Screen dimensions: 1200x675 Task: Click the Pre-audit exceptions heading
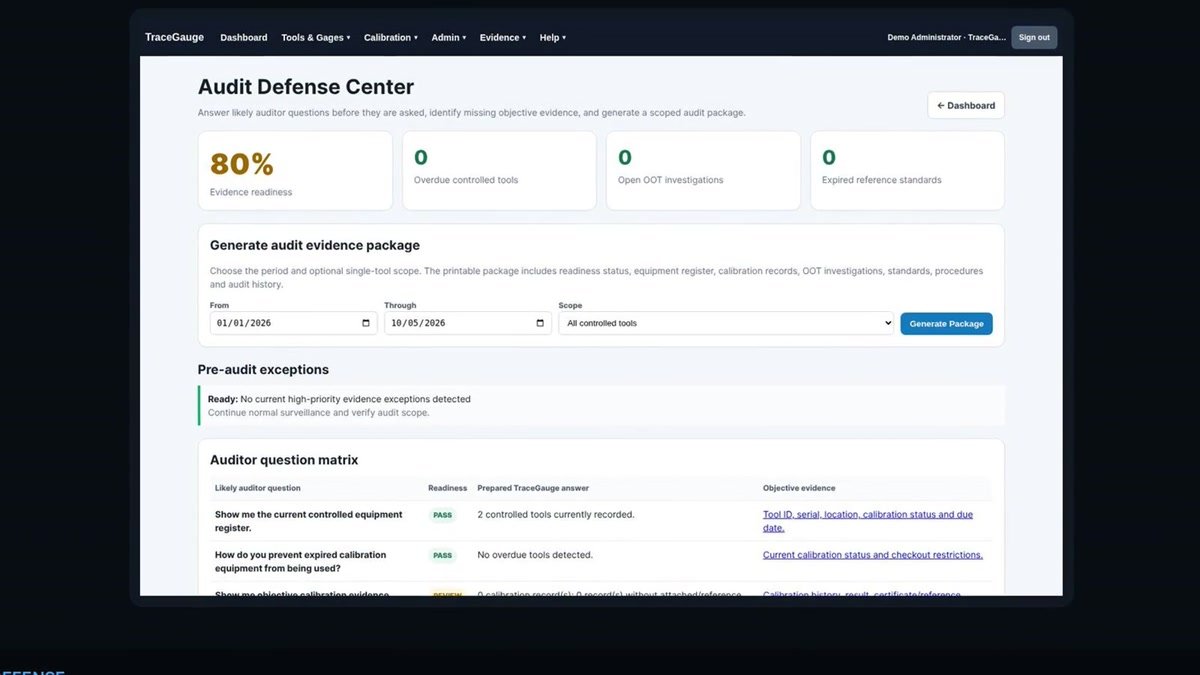[263, 369]
